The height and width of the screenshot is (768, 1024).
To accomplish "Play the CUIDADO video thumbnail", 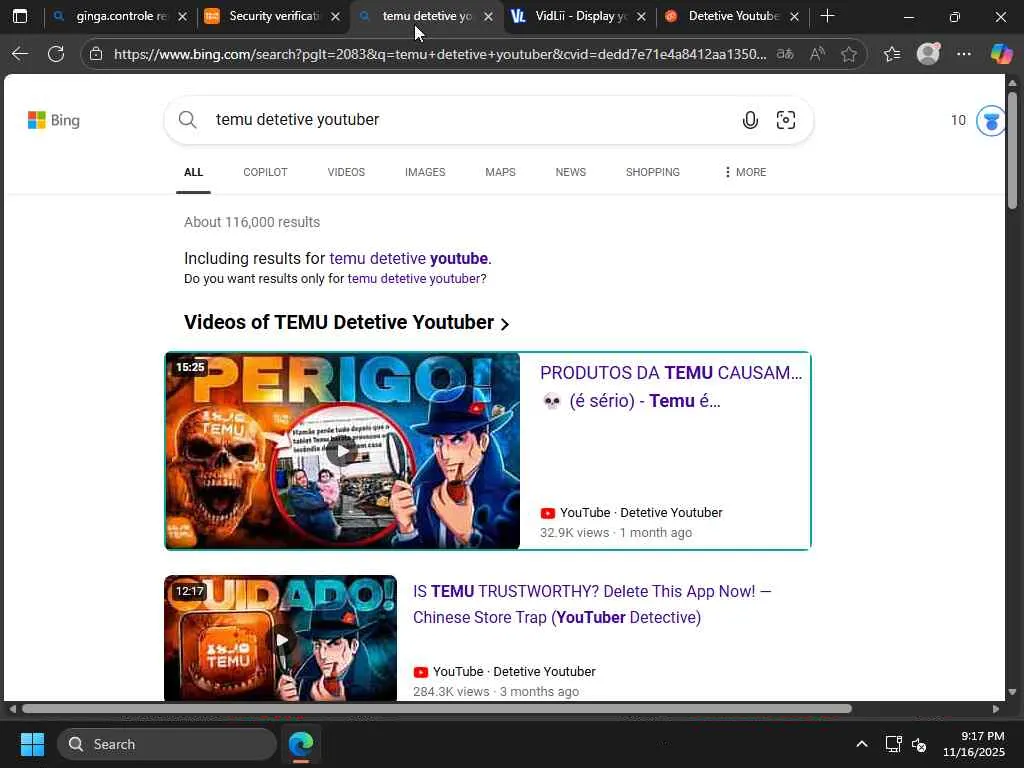I will click(x=280, y=638).
